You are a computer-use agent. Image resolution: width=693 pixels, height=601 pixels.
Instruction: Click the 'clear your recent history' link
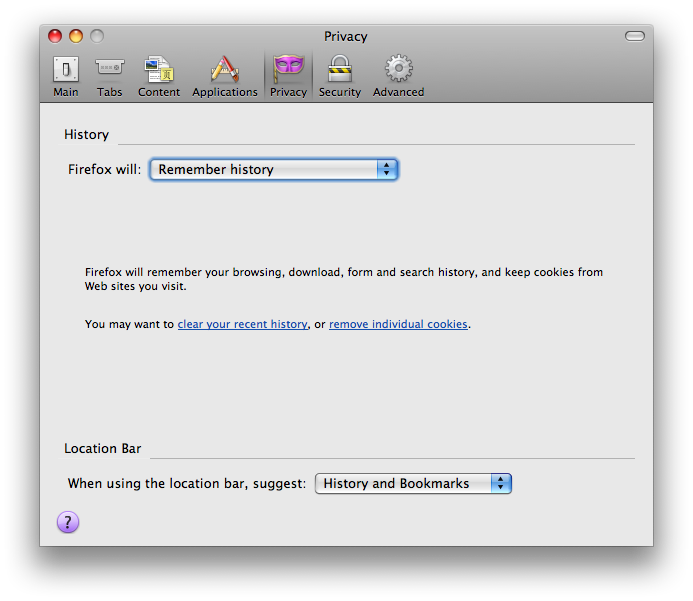(242, 324)
